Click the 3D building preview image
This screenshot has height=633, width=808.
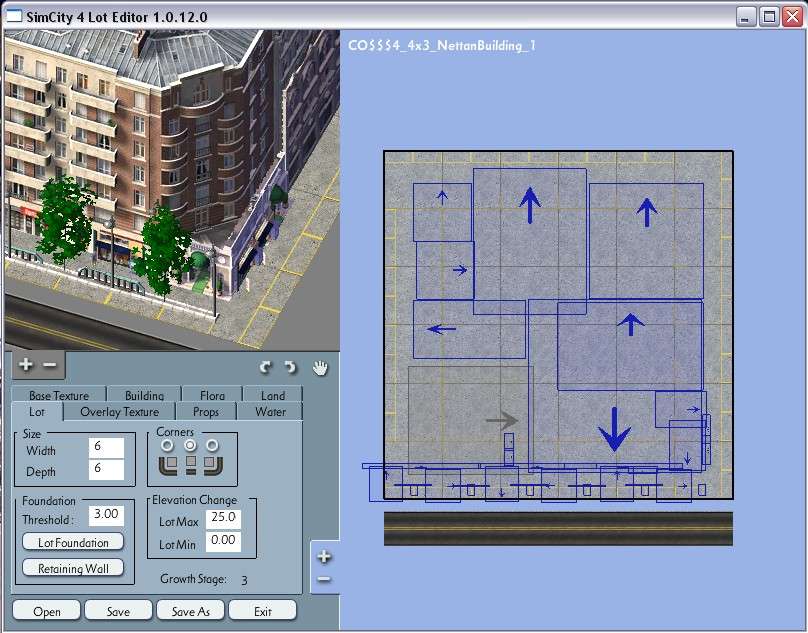(x=172, y=190)
